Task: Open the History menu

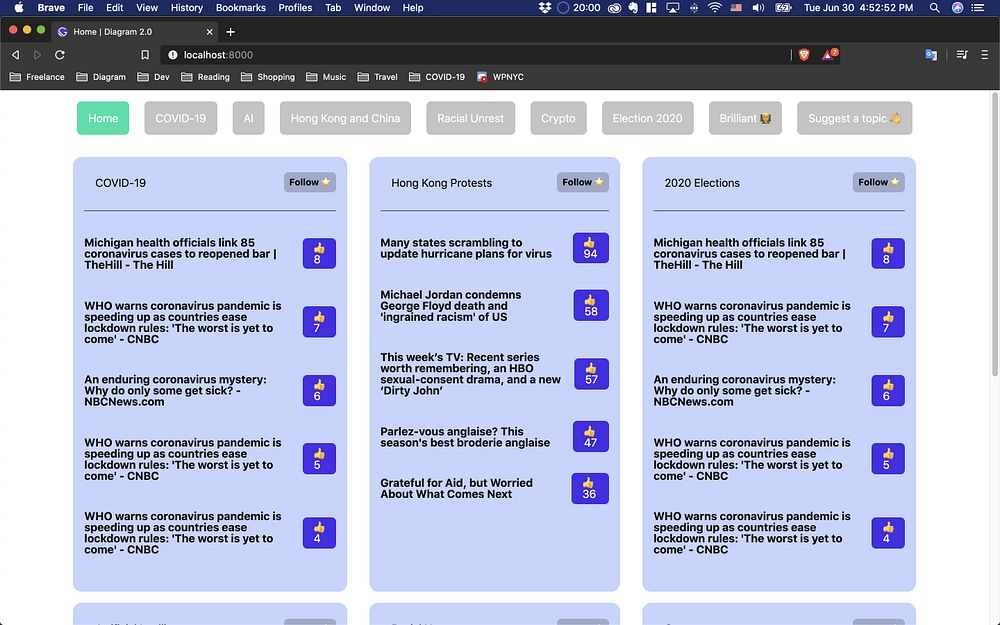Action: pos(186,8)
